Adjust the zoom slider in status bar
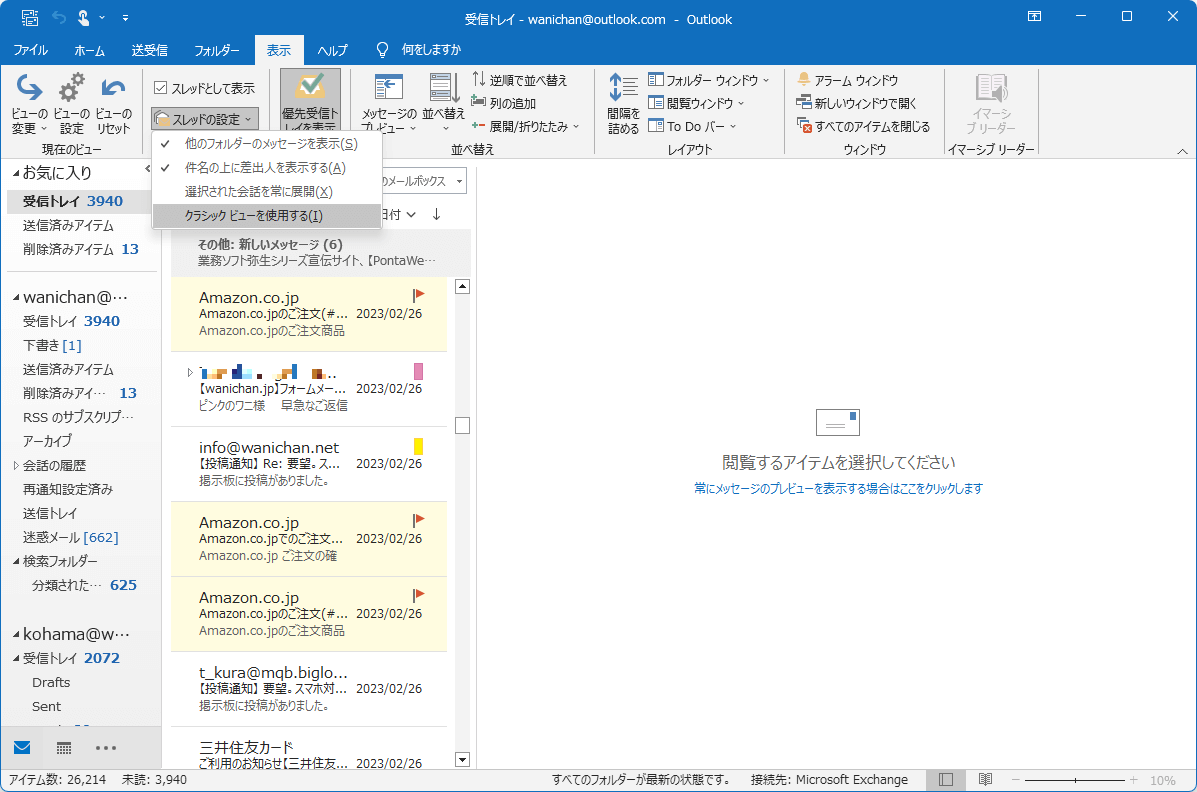The width and height of the screenshot is (1197, 792). pos(1076,779)
